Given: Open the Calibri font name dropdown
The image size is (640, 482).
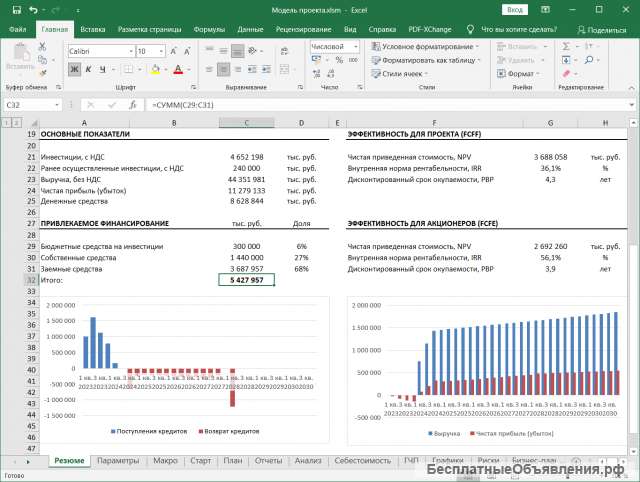Looking at the screenshot, I should pos(100,51).
